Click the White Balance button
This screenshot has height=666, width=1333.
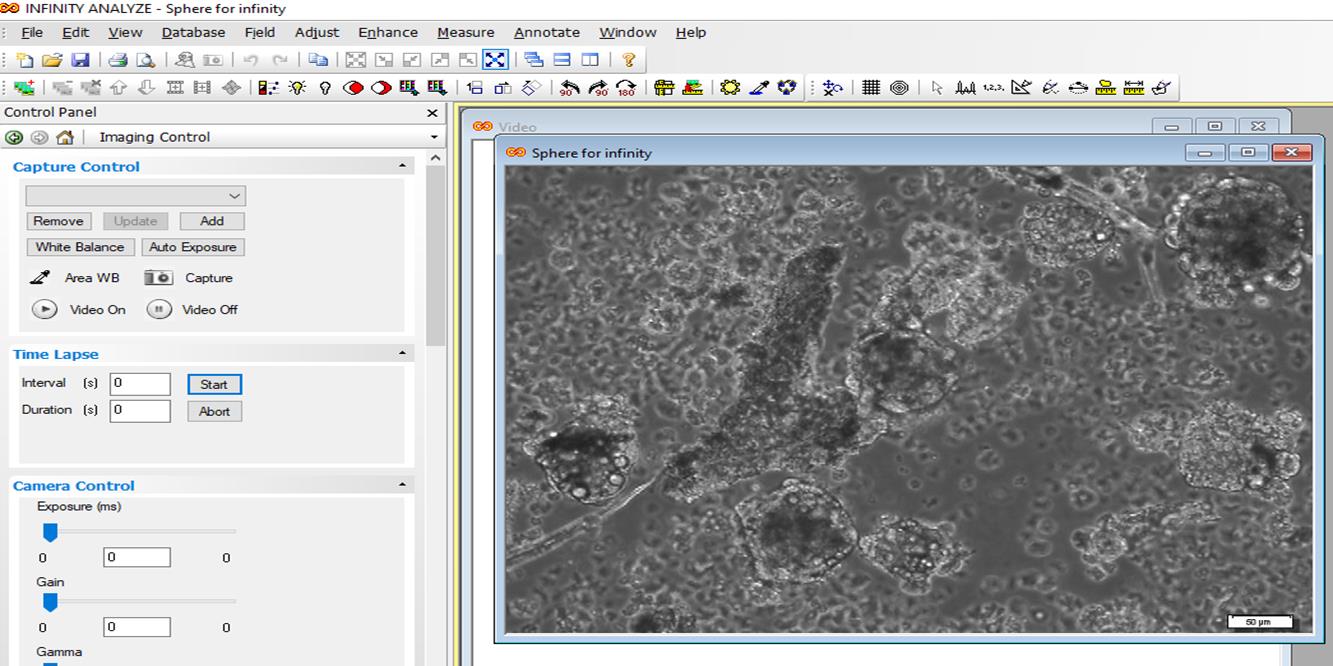[80, 247]
